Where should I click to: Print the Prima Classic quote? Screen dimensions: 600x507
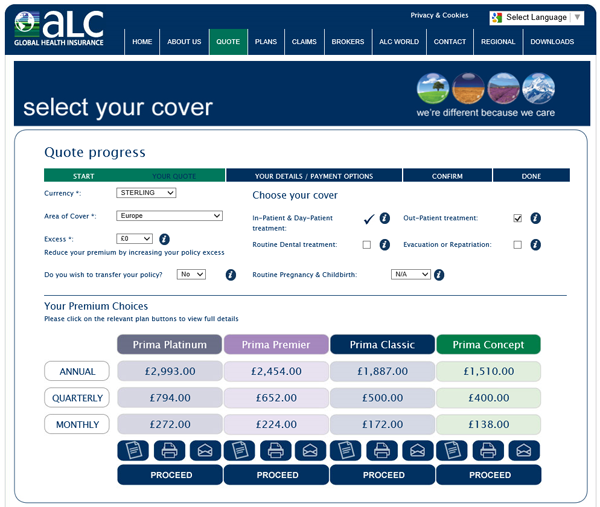(382, 450)
